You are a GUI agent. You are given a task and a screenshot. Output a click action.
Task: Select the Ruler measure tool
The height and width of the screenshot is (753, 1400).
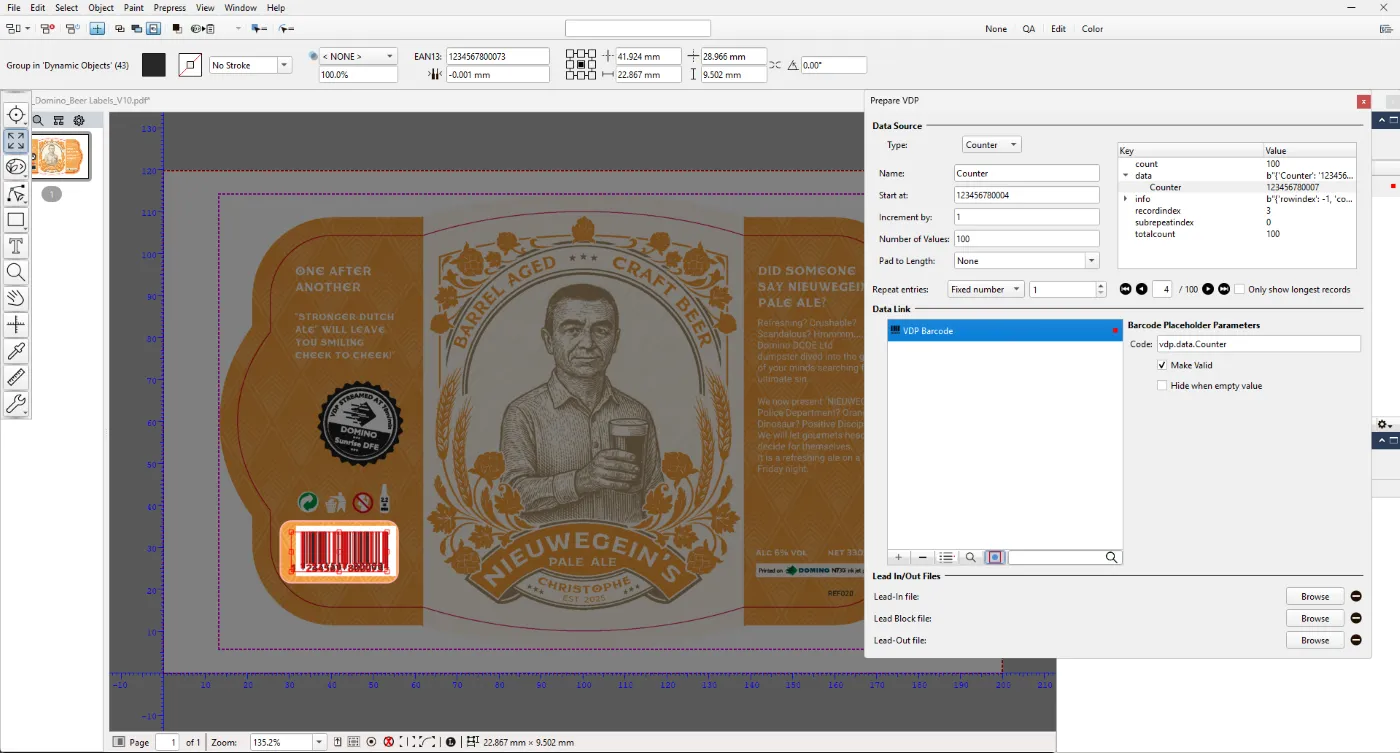click(x=16, y=378)
